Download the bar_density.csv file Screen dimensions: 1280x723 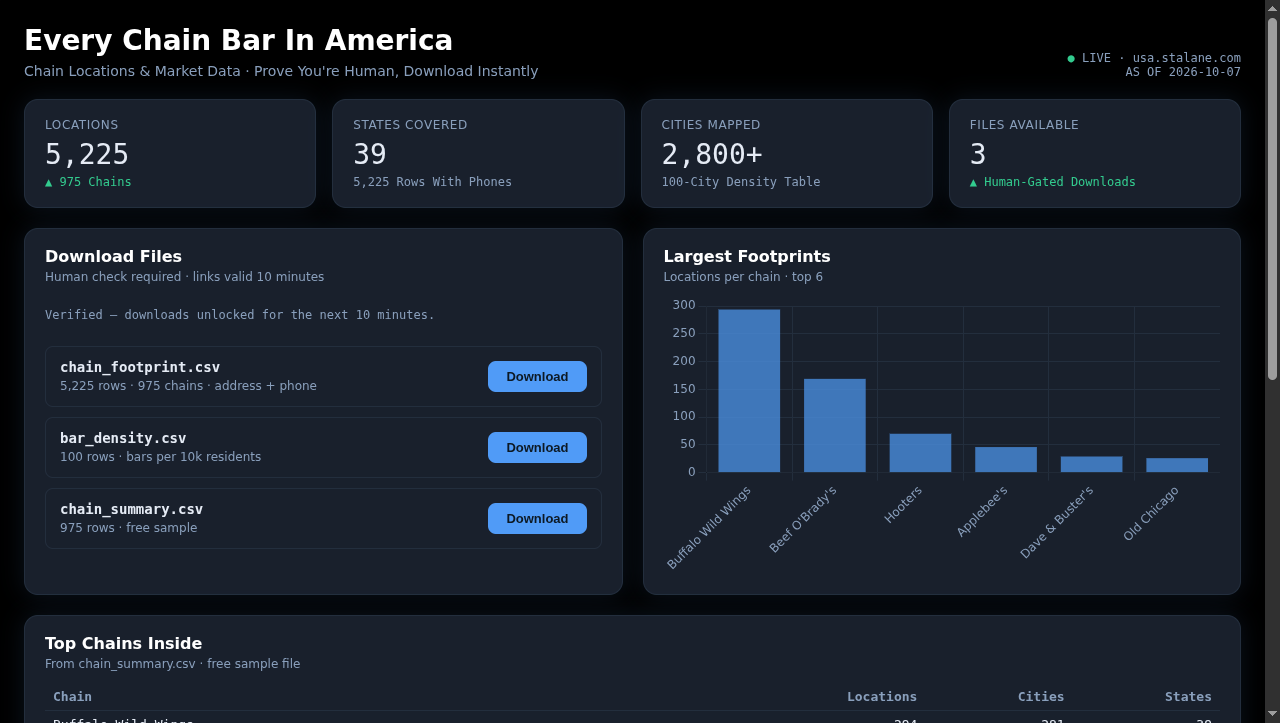pos(537,447)
